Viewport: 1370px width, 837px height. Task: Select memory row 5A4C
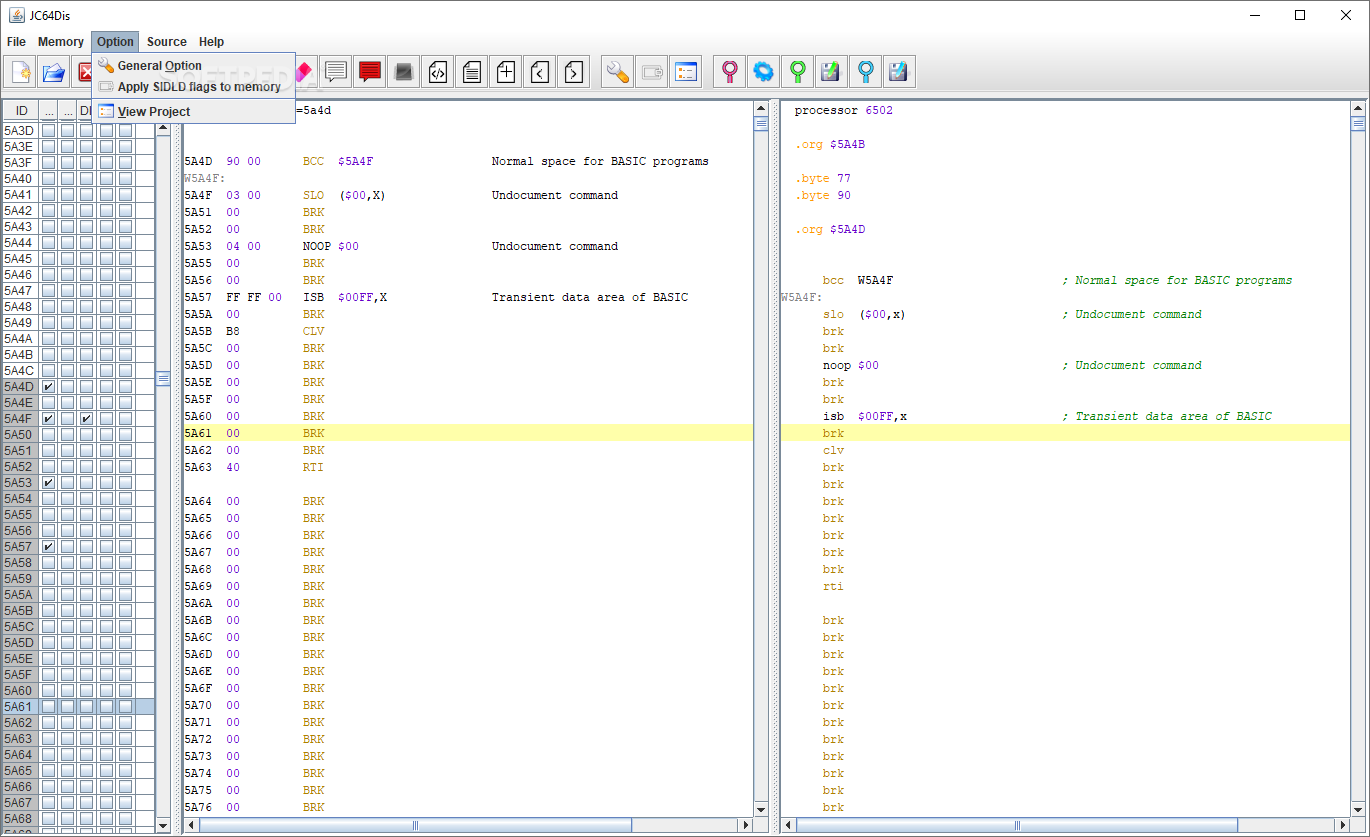79,371
